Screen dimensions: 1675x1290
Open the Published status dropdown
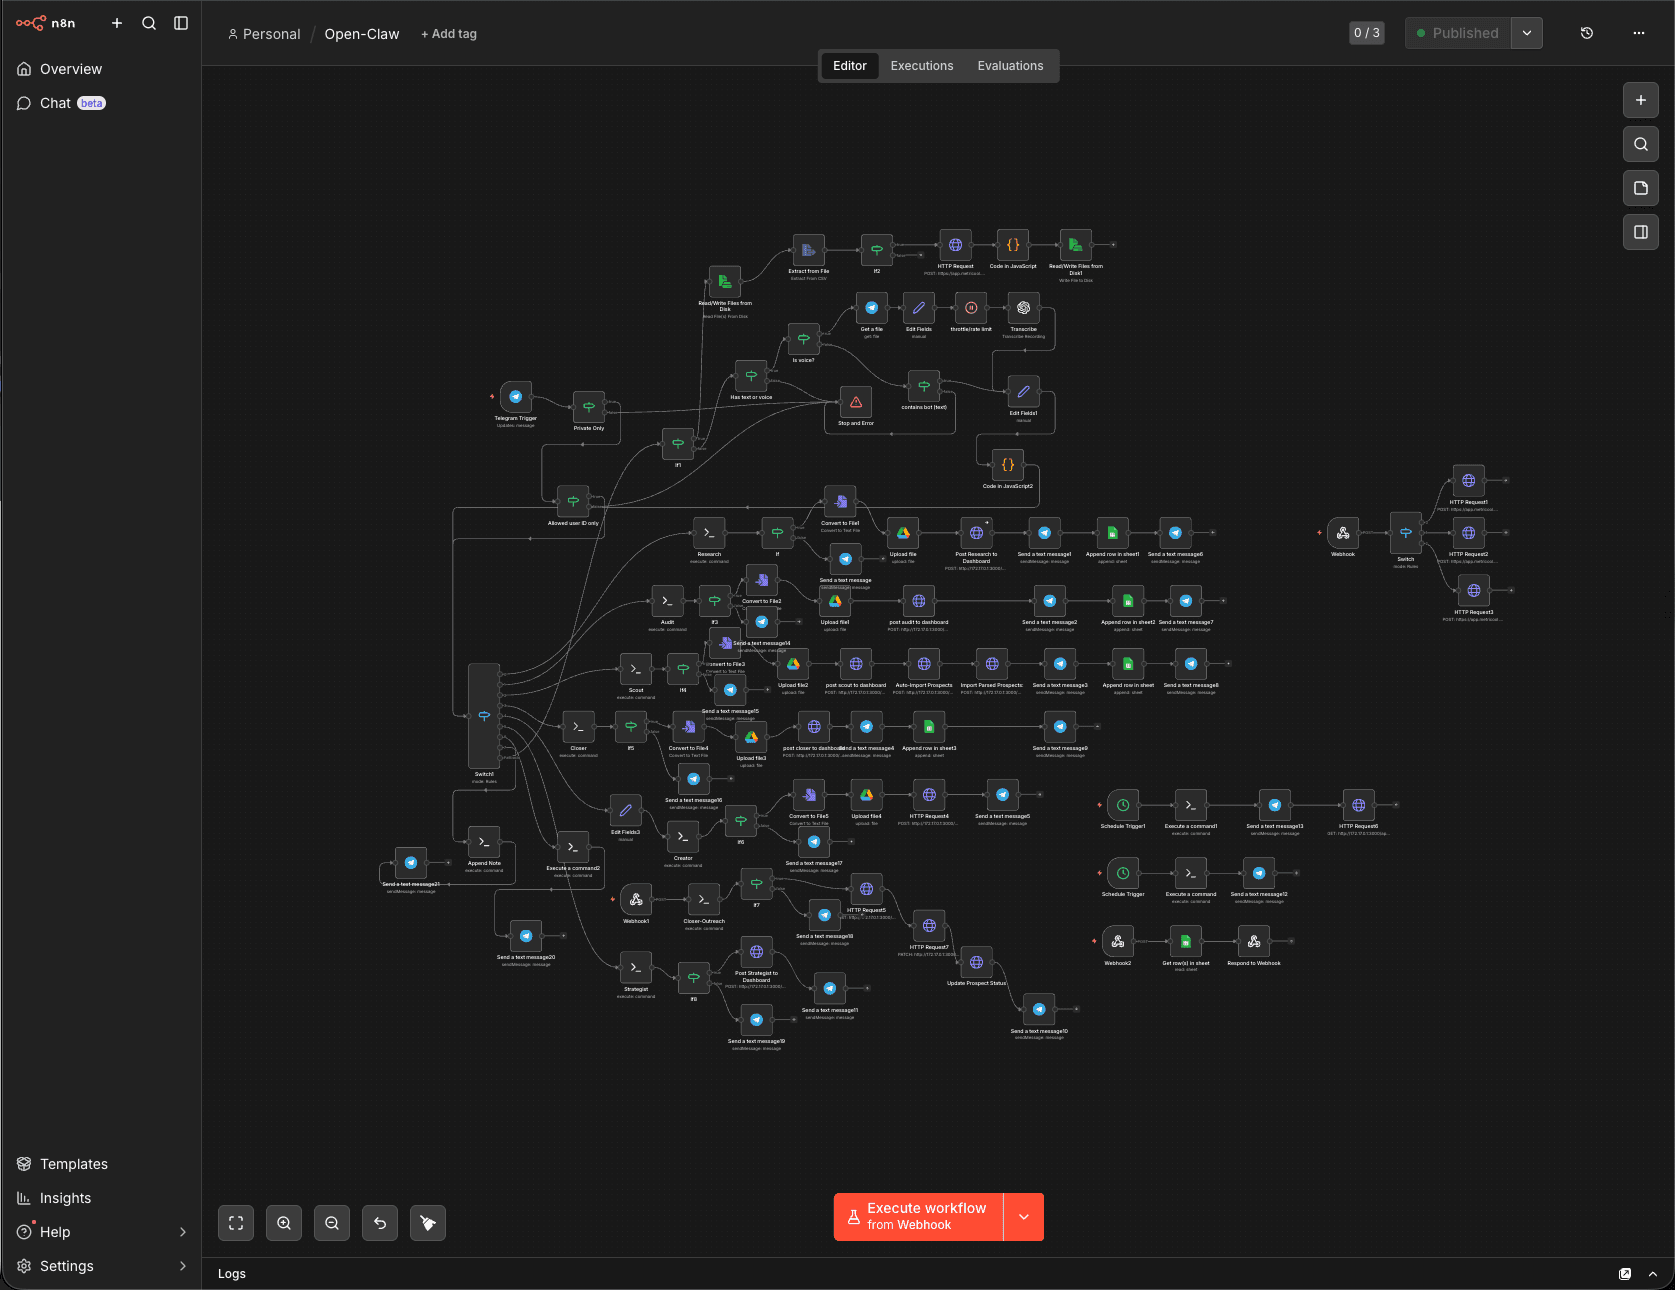(1527, 33)
